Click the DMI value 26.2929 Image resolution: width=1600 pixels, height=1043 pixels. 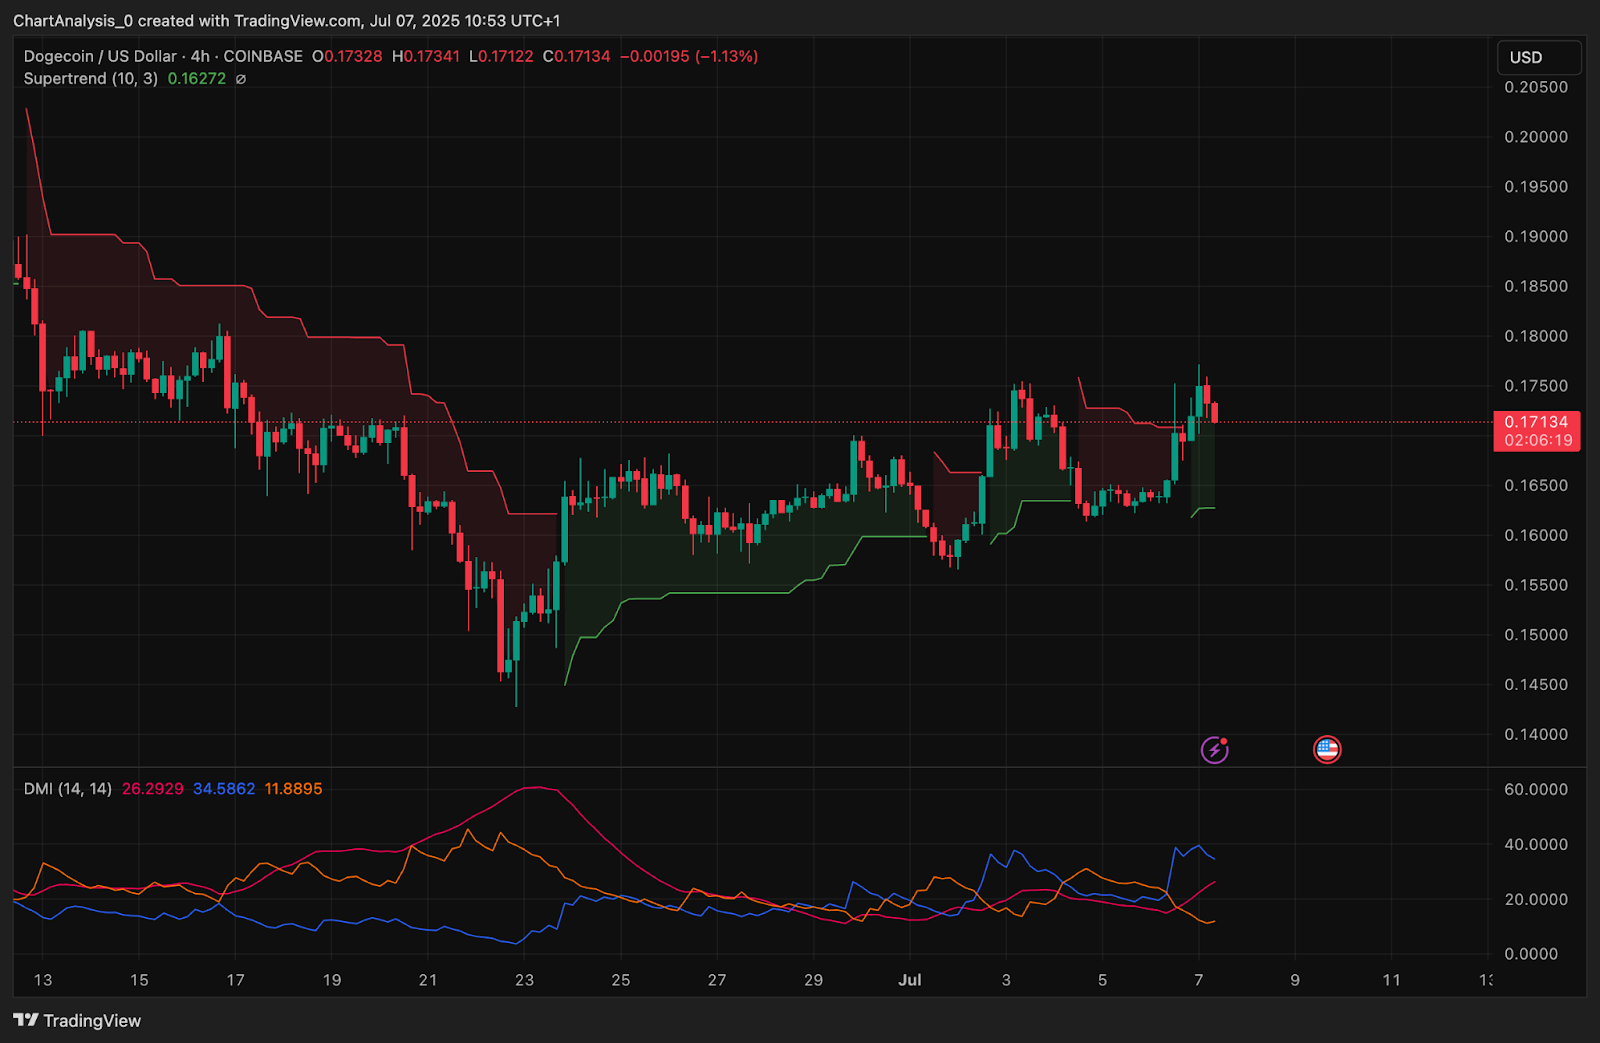[x=153, y=789]
